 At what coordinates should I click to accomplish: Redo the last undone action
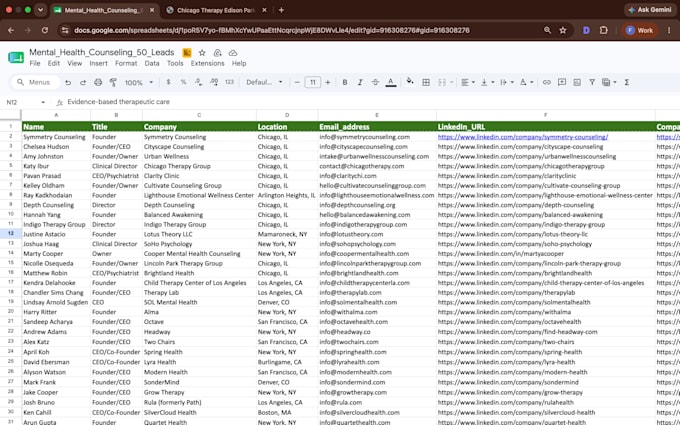[x=83, y=82]
